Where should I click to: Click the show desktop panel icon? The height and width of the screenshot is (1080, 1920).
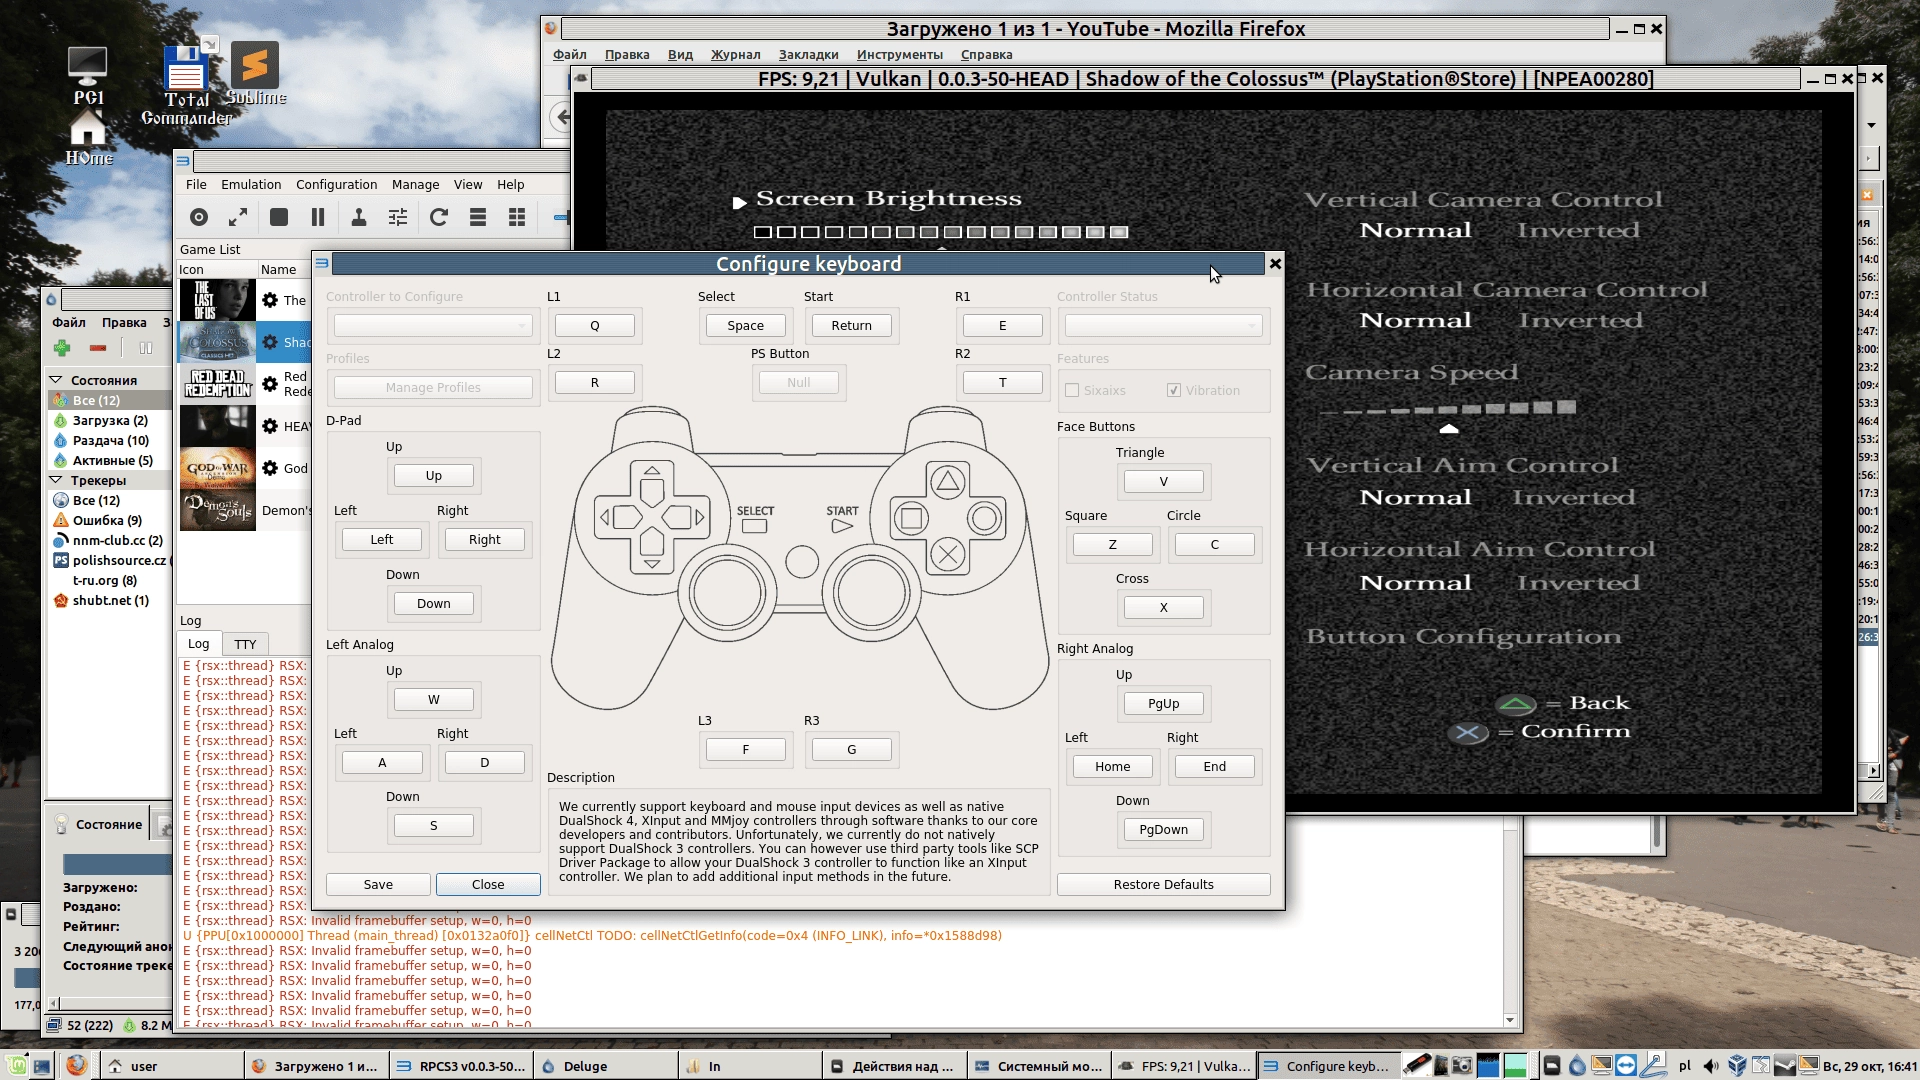coord(42,1066)
